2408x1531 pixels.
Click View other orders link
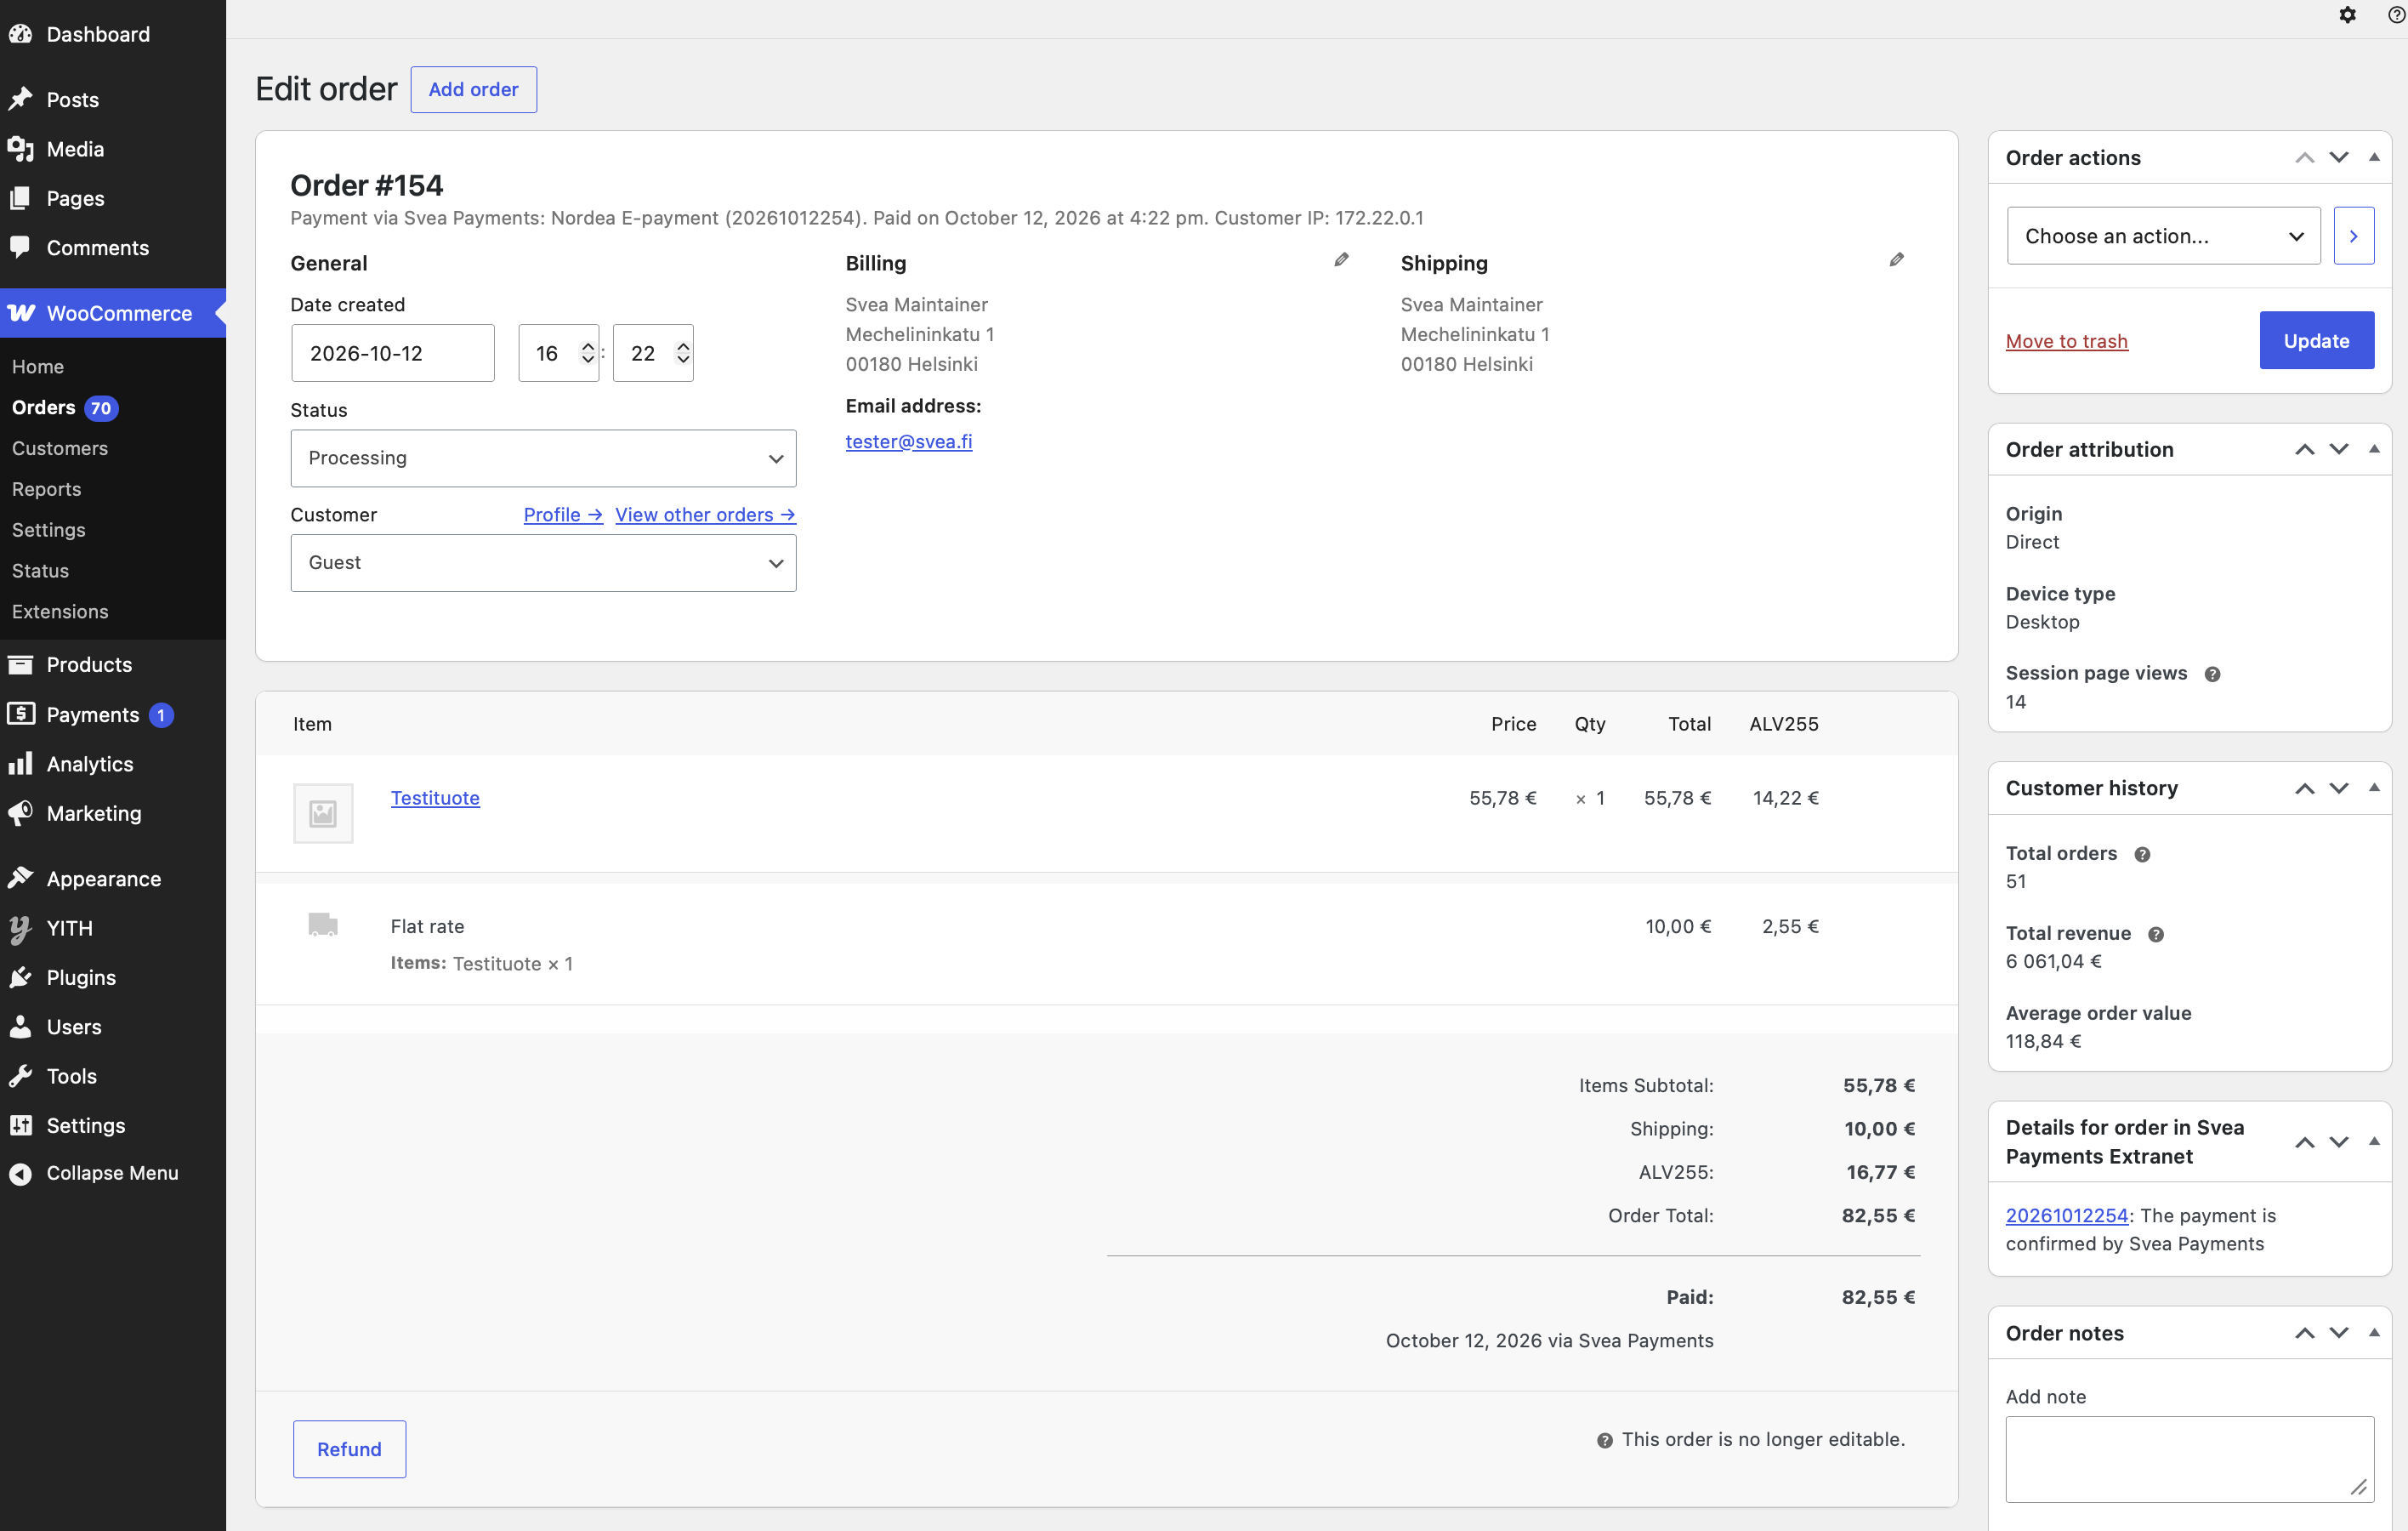[705, 515]
